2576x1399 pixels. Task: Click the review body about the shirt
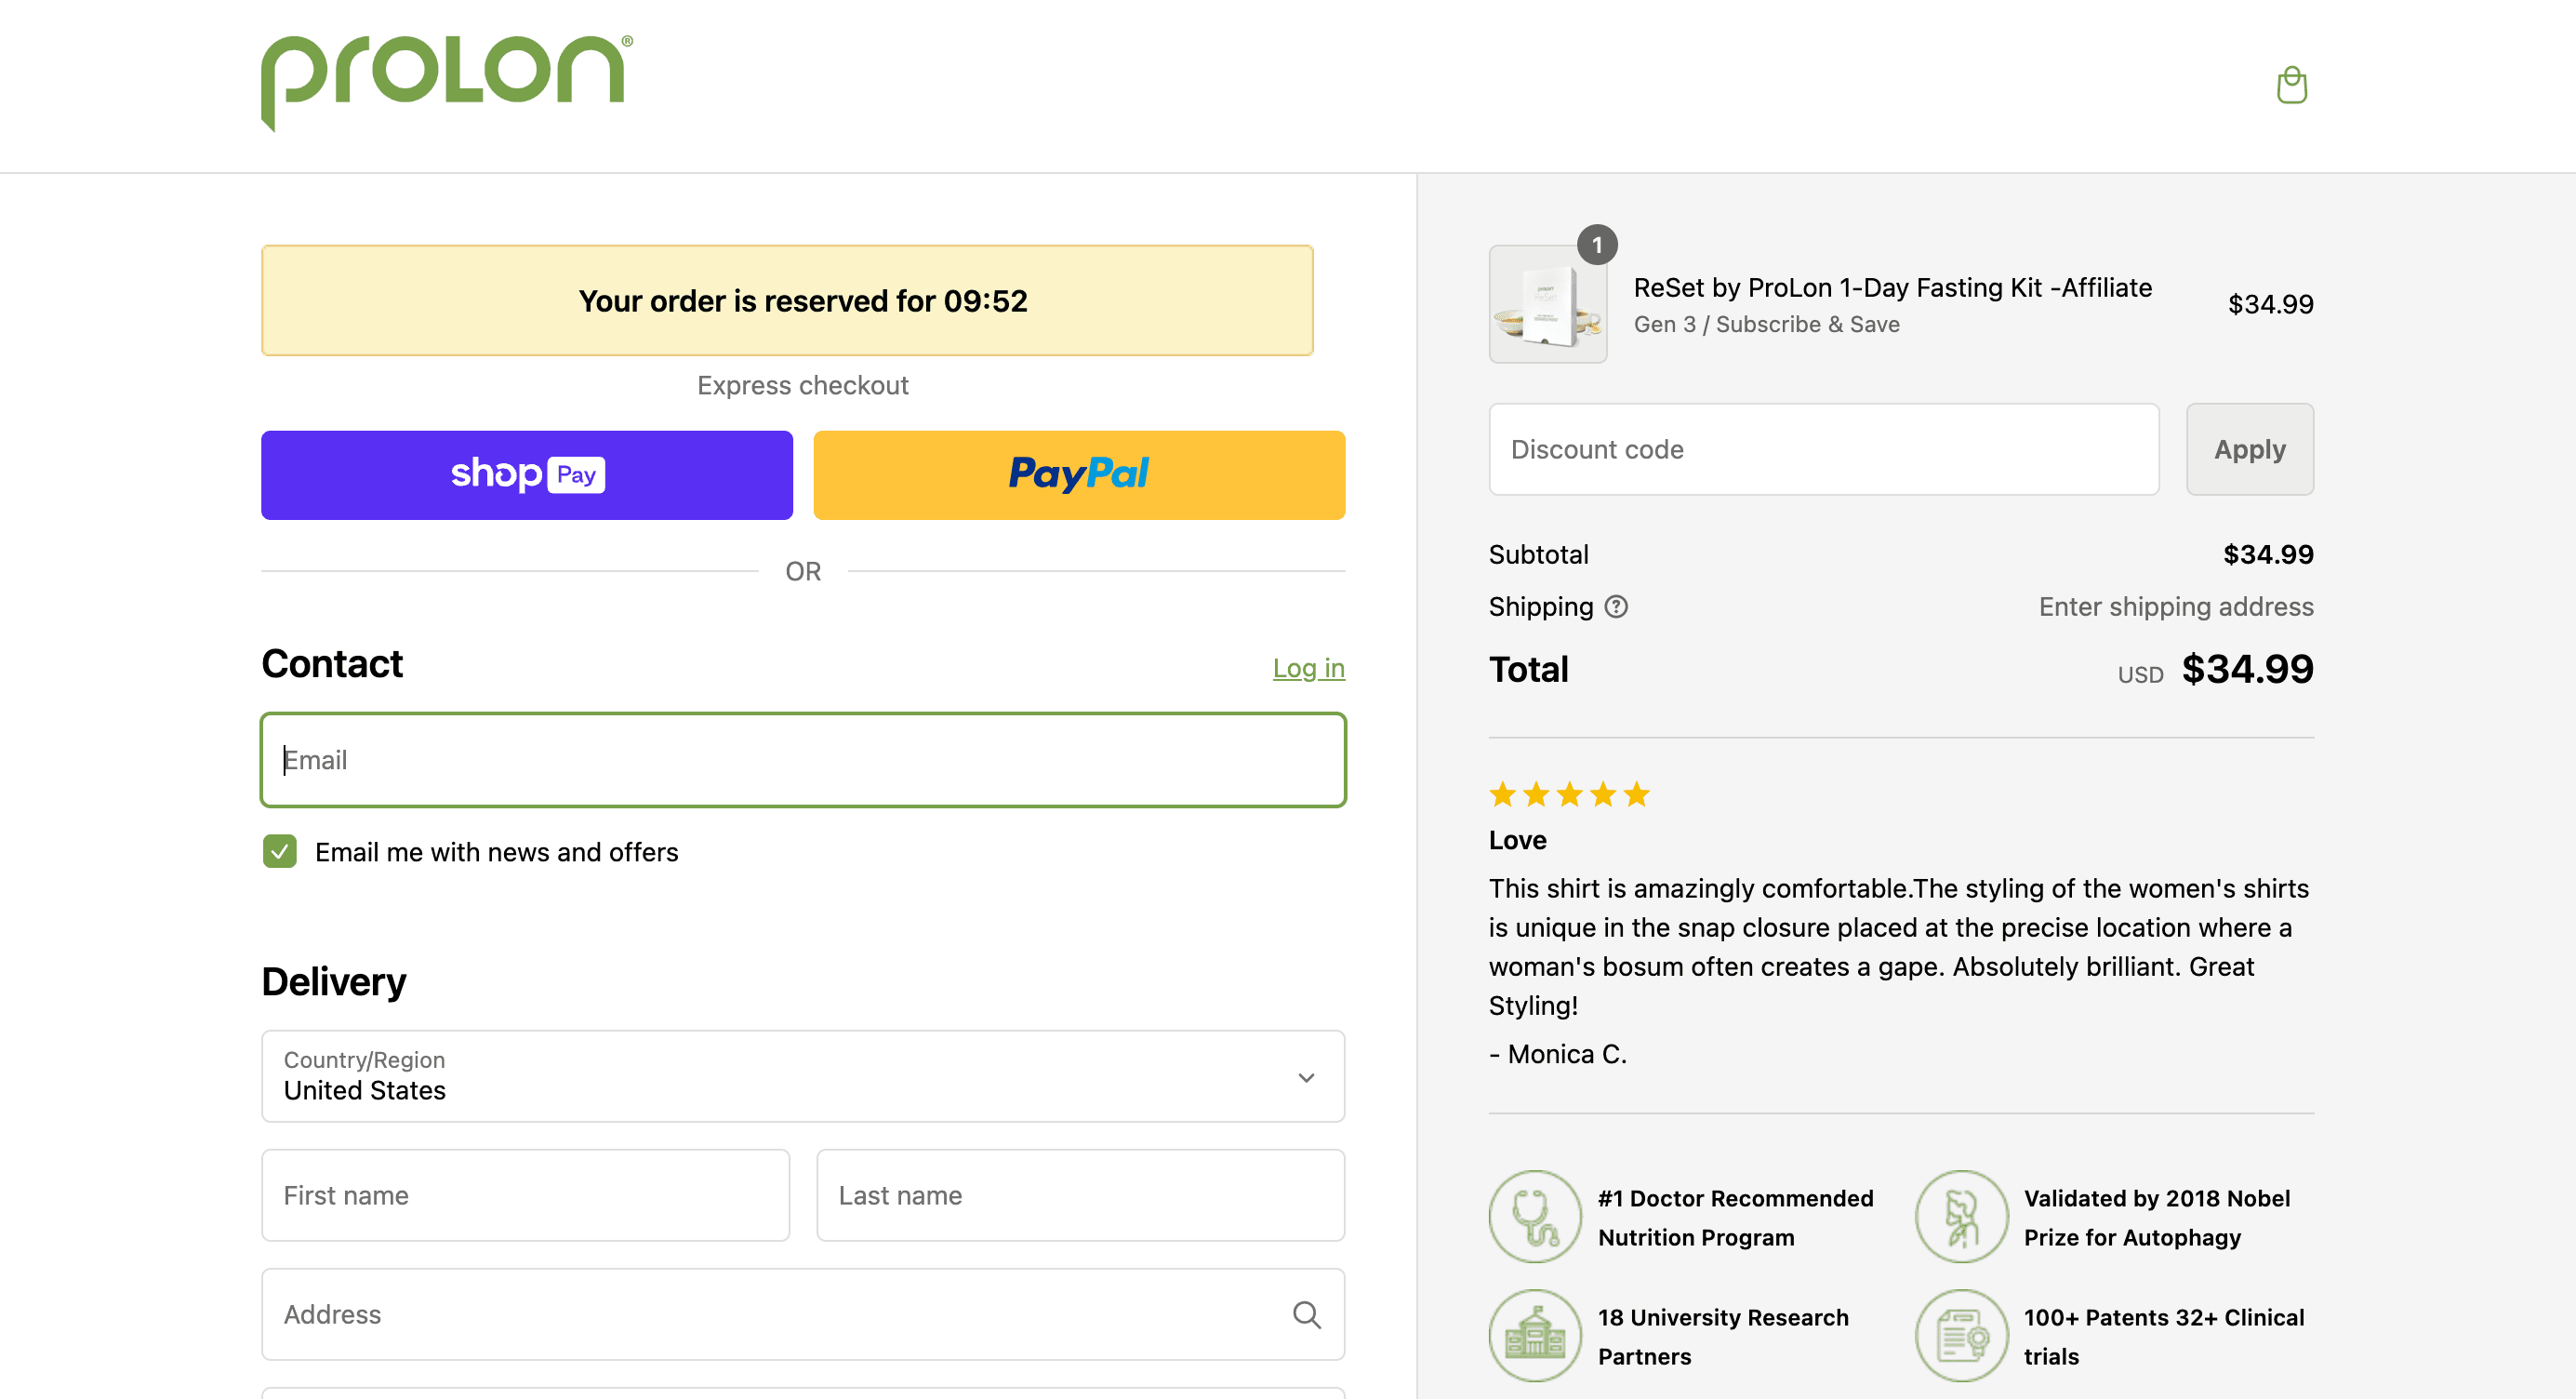[1899, 947]
